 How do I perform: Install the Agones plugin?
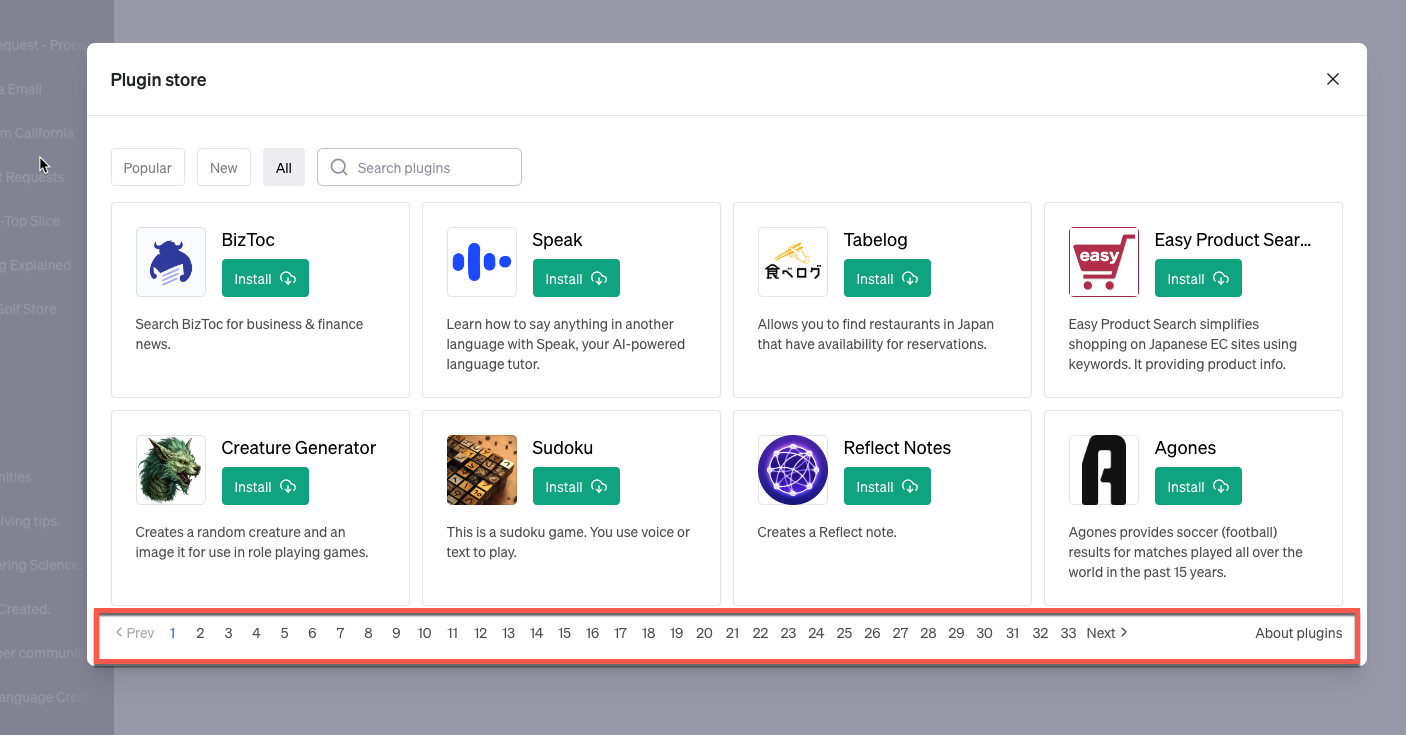coord(1198,487)
